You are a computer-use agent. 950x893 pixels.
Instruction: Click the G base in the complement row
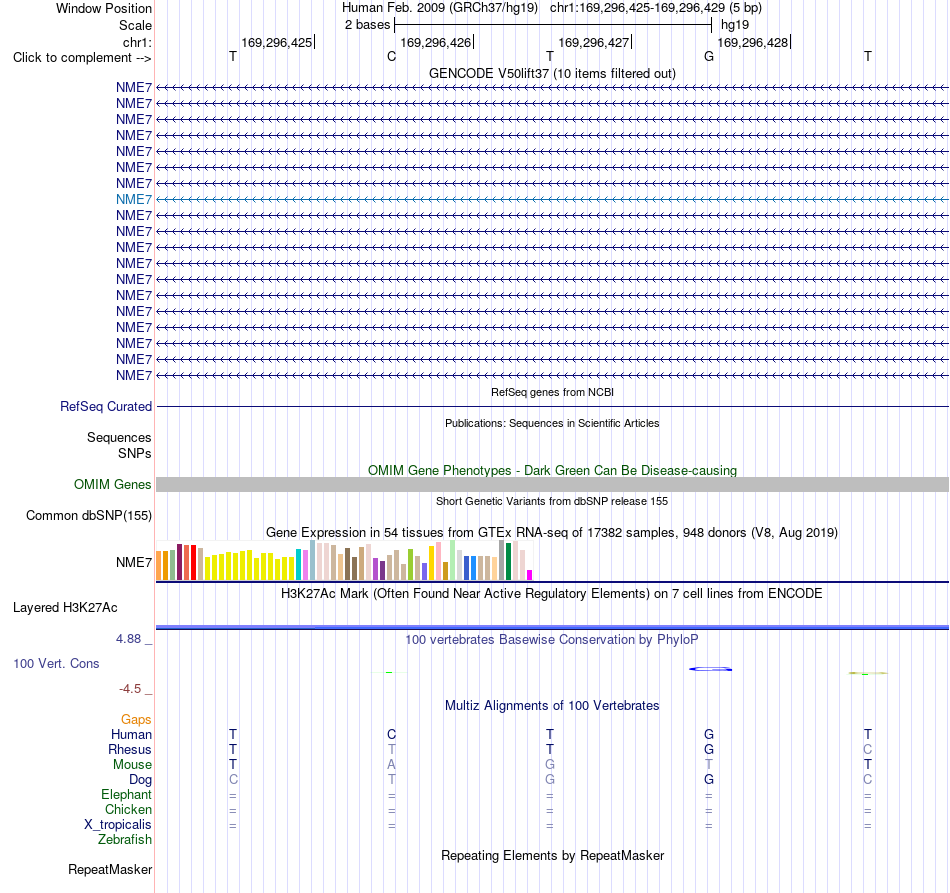click(x=709, y=56)
